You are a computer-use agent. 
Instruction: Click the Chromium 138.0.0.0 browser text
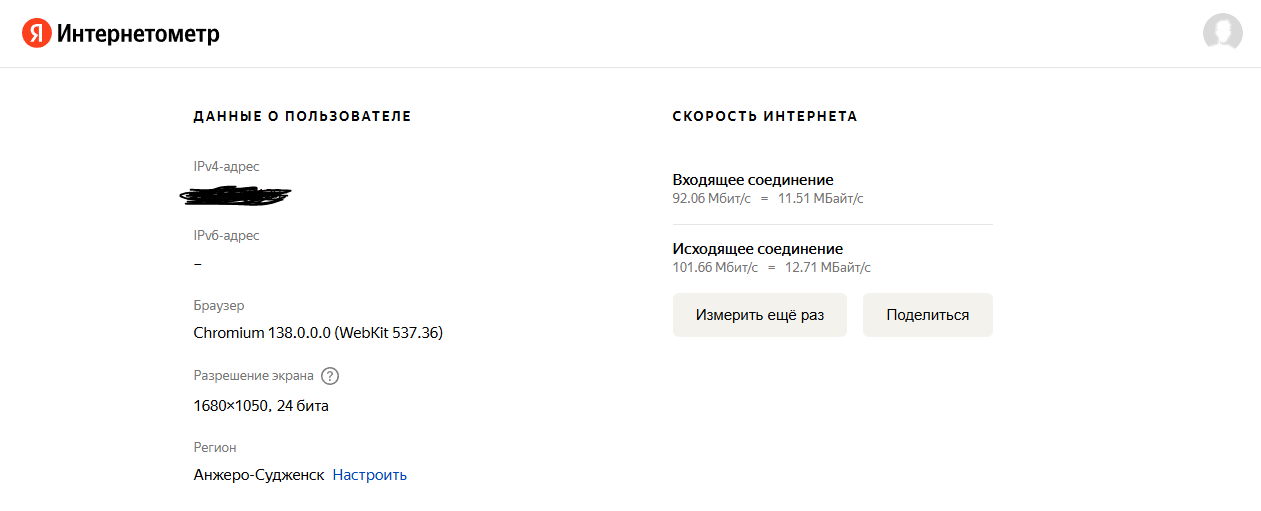point(318,332)
